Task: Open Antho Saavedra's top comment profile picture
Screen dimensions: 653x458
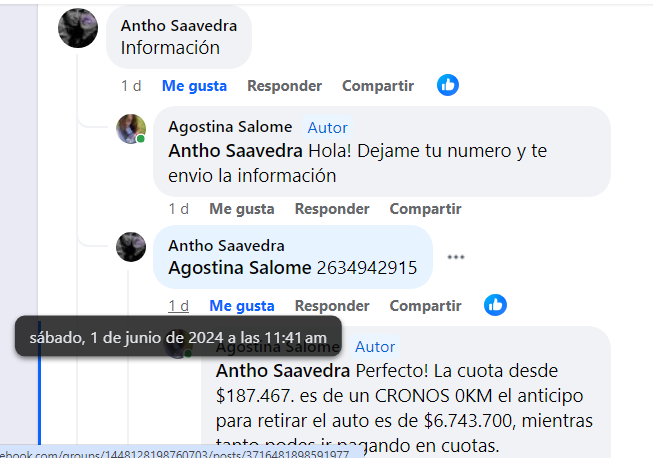Action: [x=78, y=28]
